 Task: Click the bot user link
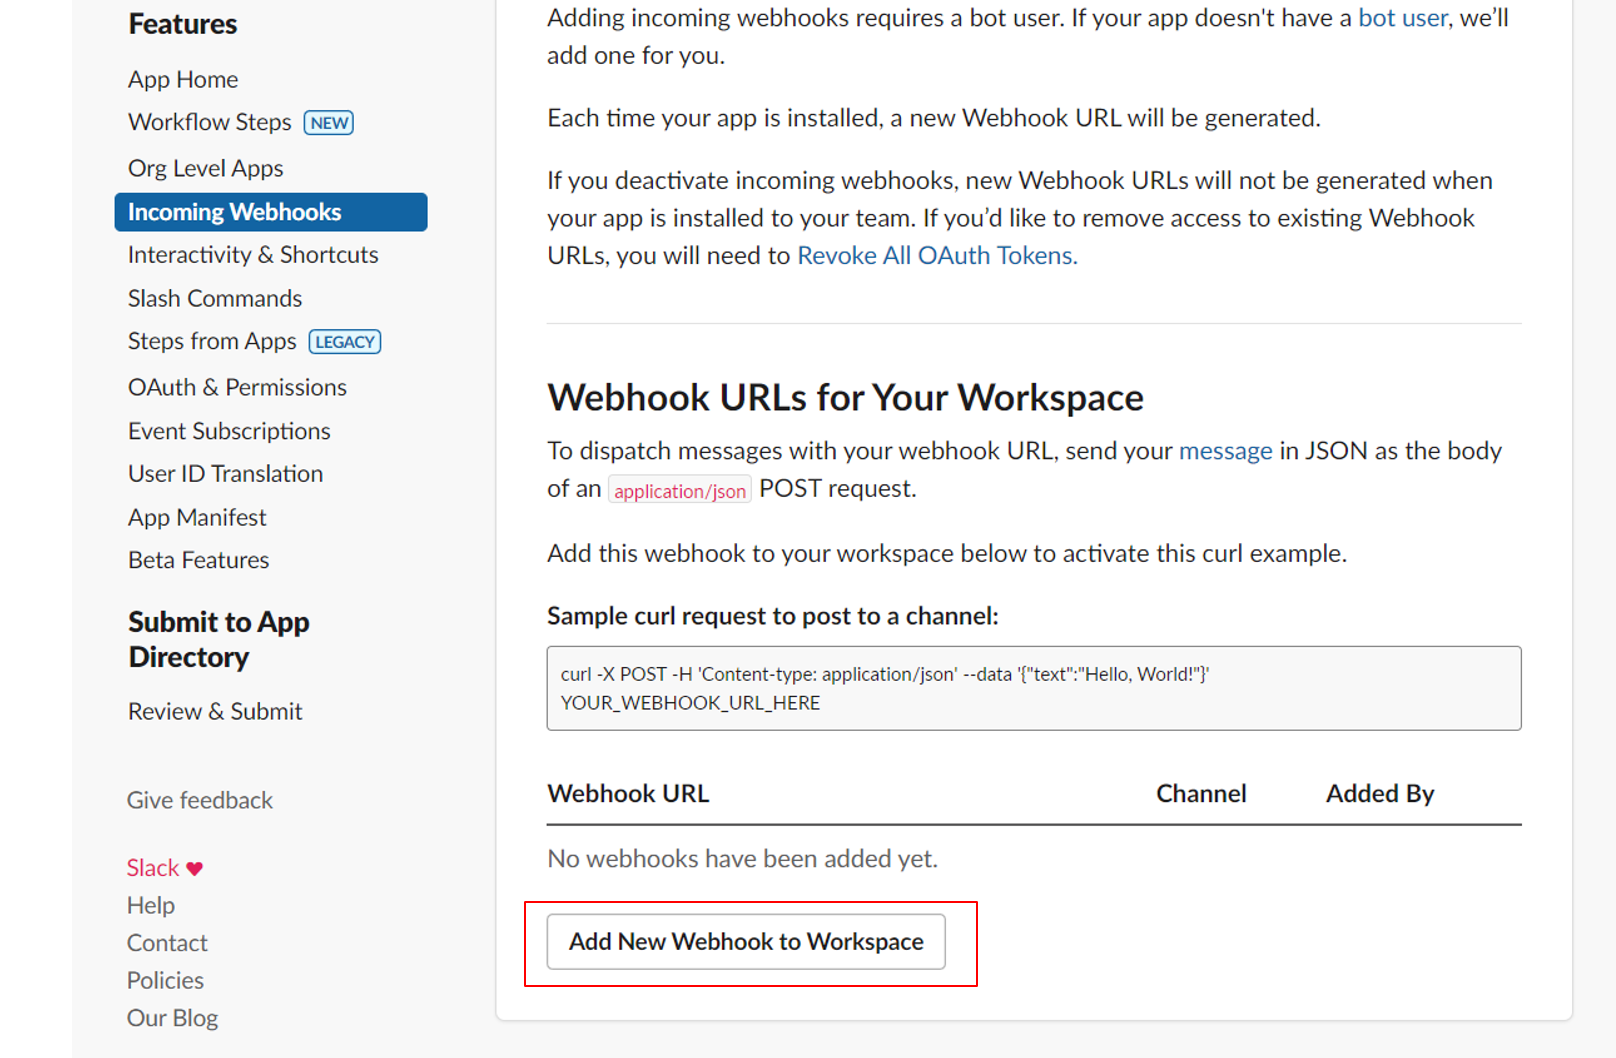pyautogui.click(x=1402, y=18)
